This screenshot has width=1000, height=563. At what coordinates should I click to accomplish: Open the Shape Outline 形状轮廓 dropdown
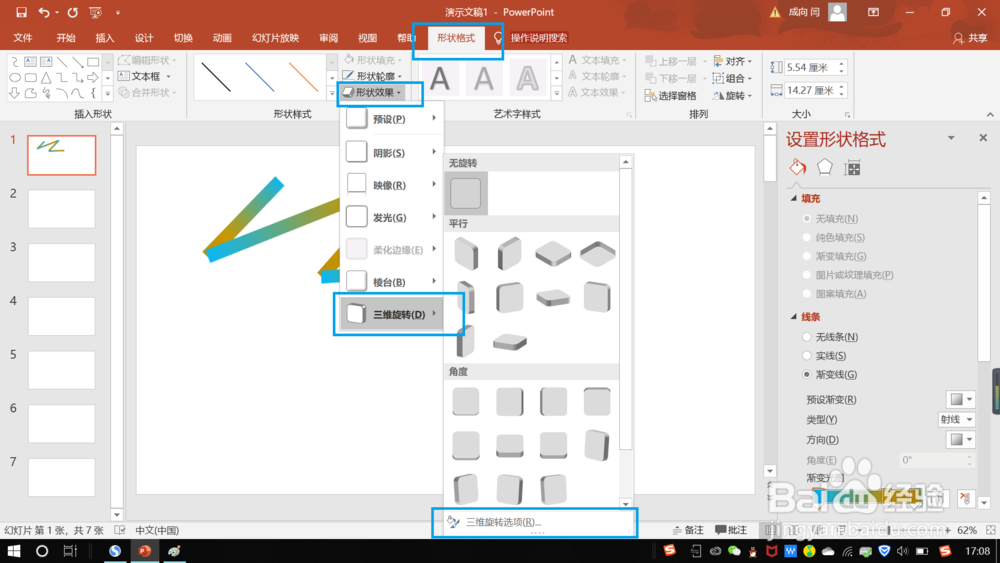point(372,76)
